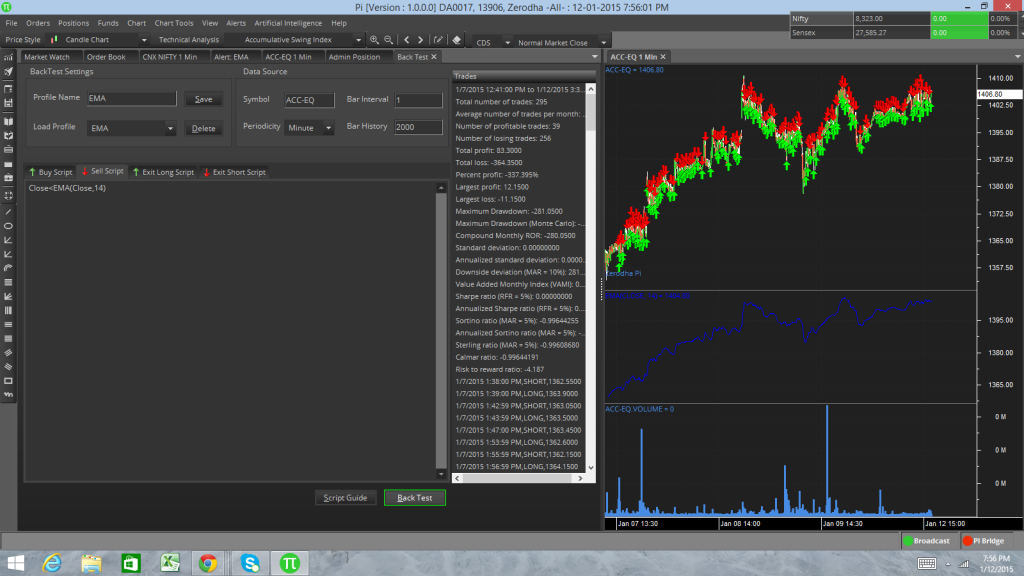Select the eraser tool in the toolbar
The image size is (1024, 576).
[456, 40]
